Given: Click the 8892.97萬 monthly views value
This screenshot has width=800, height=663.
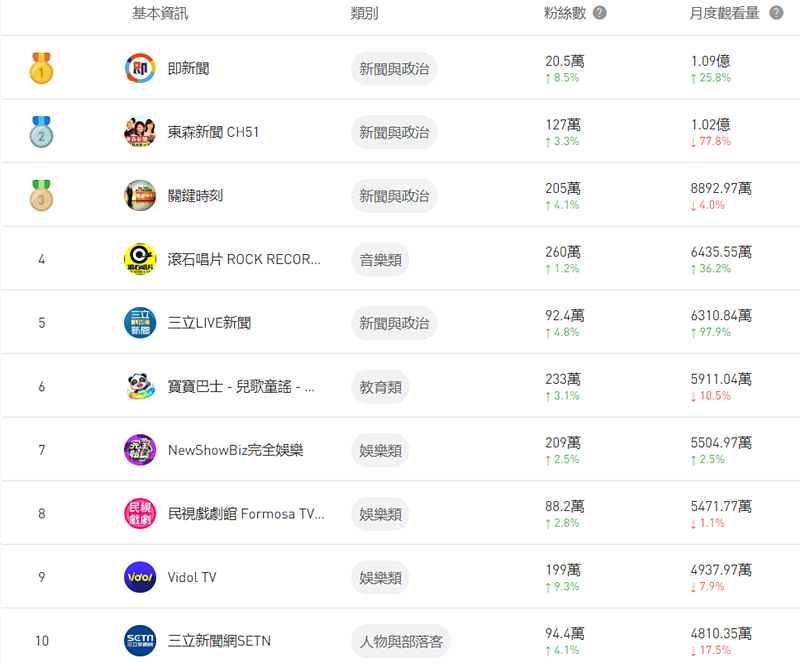Looking at the screenshot, I should [x=721, y=188].
